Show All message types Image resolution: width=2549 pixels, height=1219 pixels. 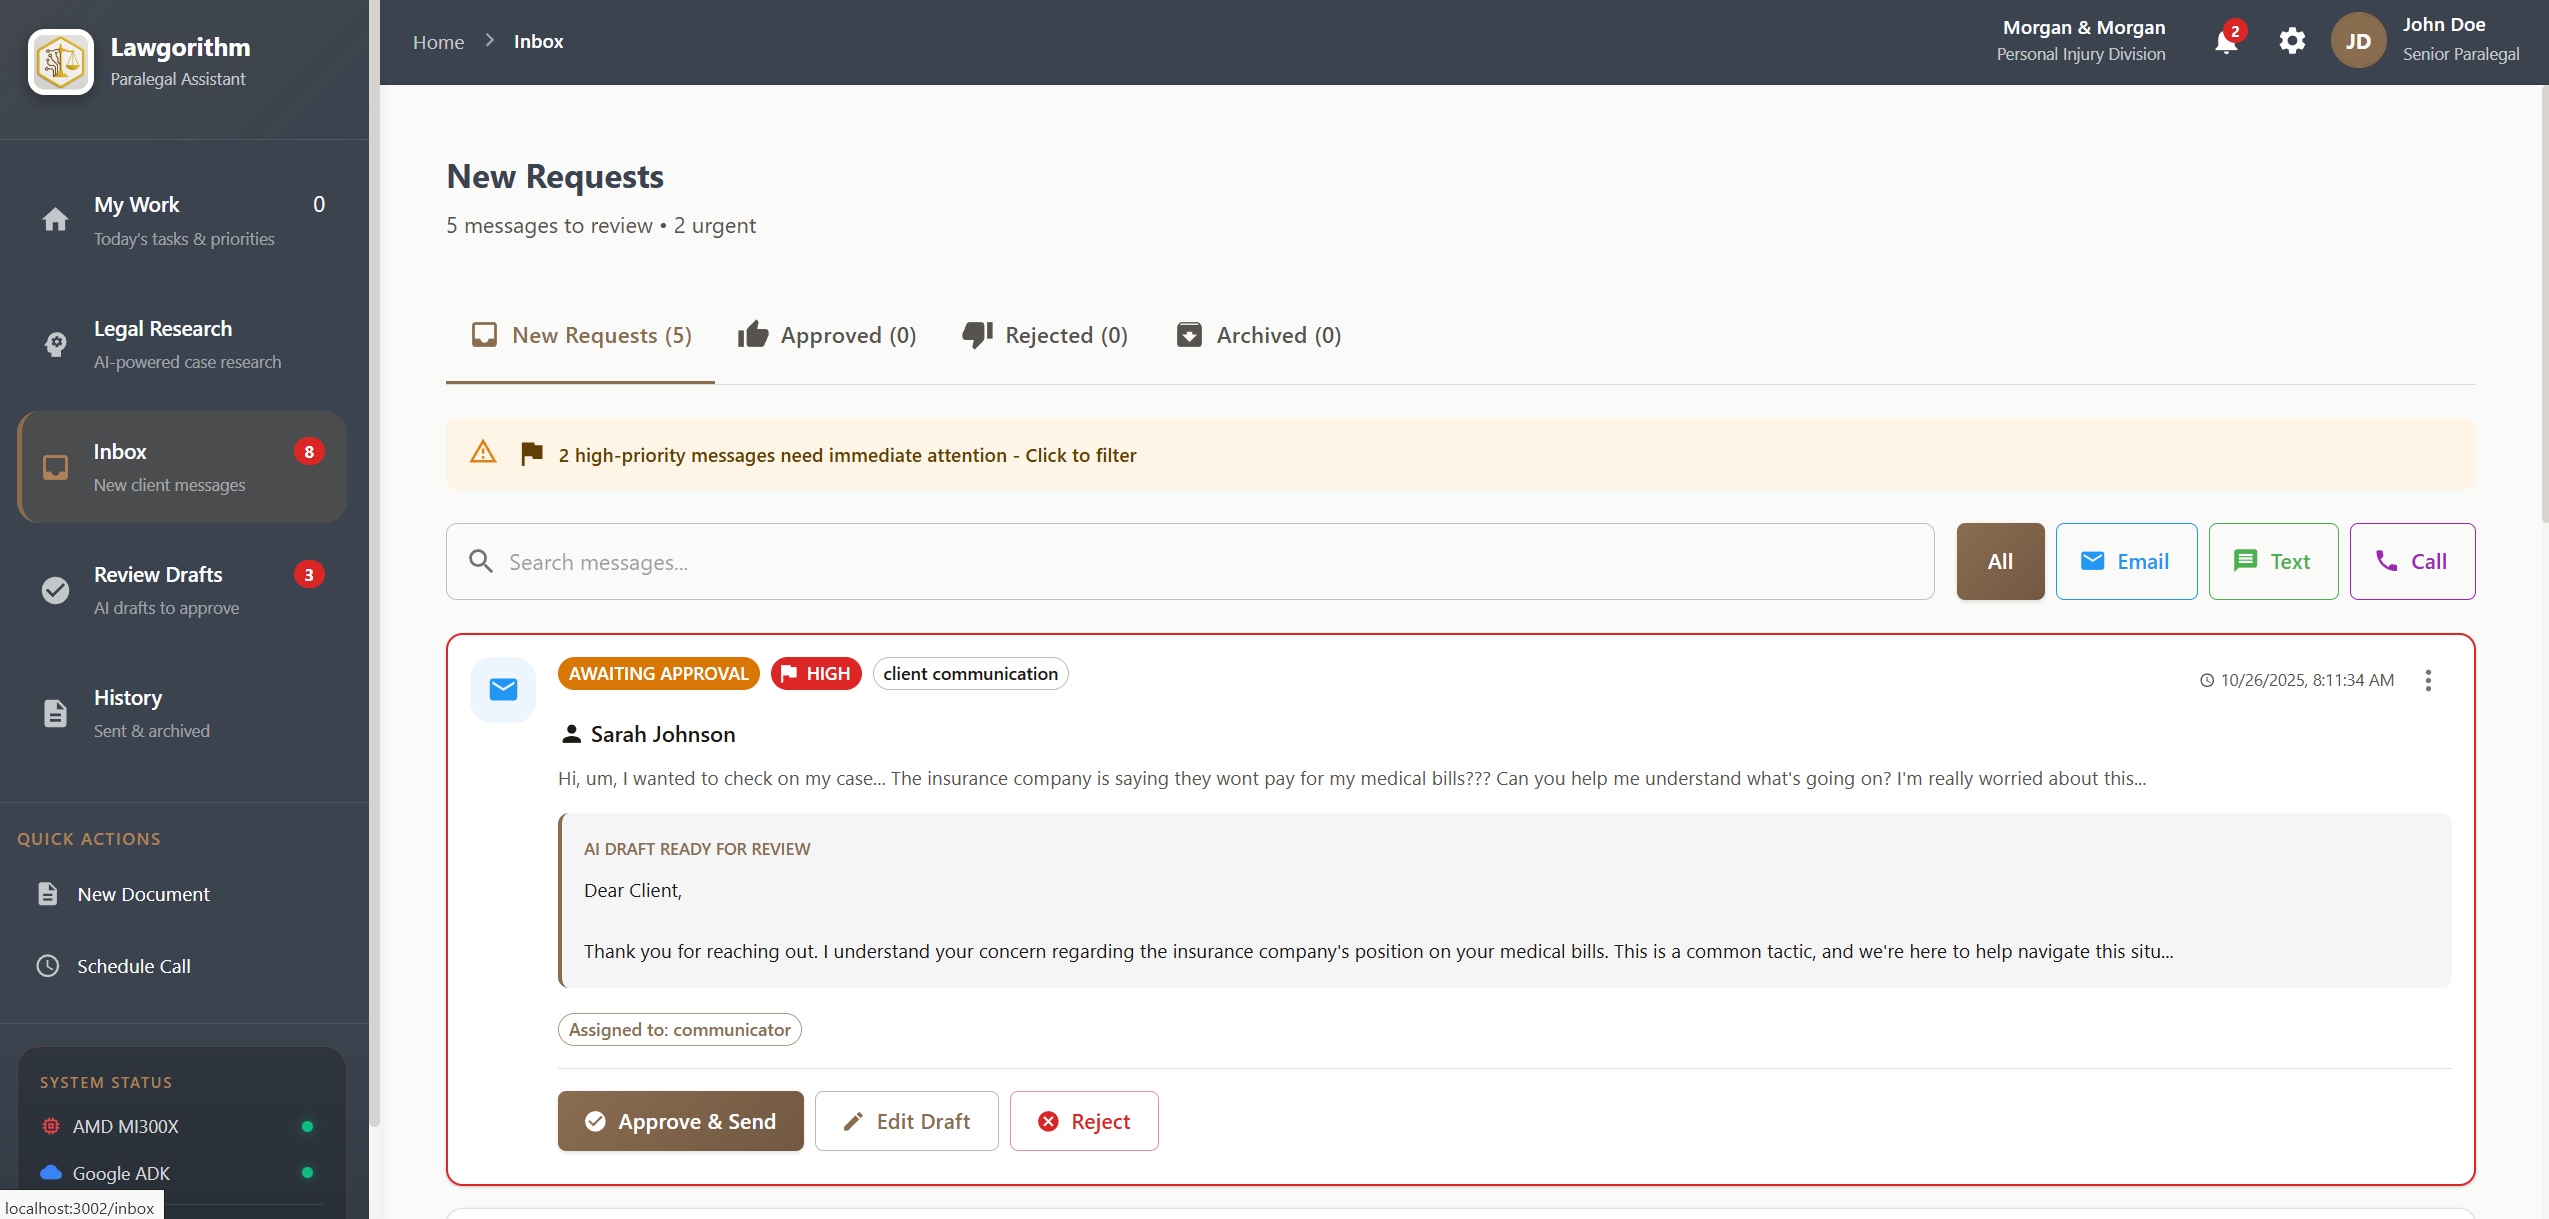tap(1999, 561)
